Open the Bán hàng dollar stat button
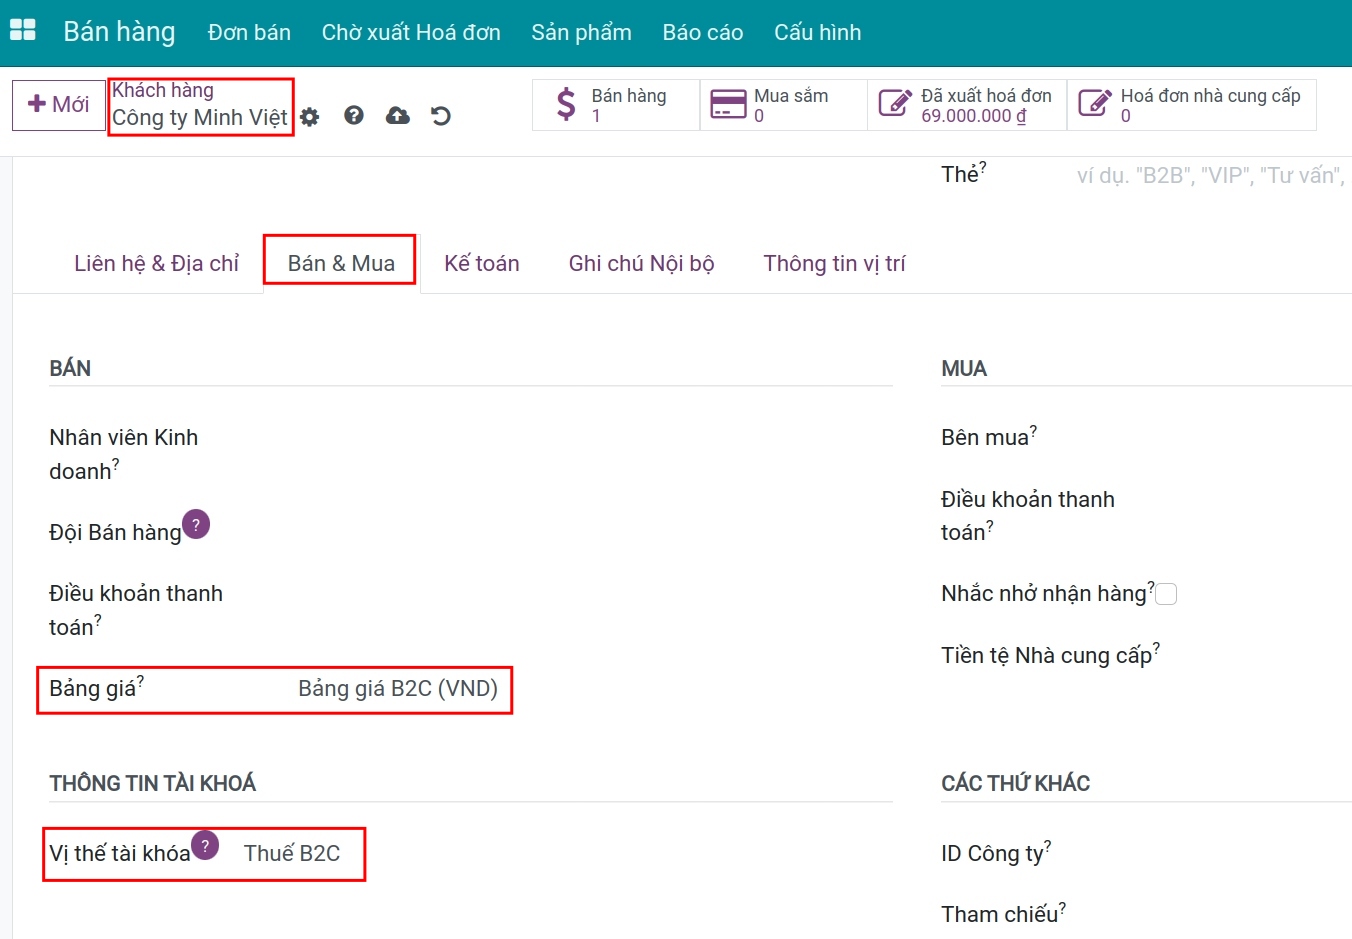 coord(616,105)
